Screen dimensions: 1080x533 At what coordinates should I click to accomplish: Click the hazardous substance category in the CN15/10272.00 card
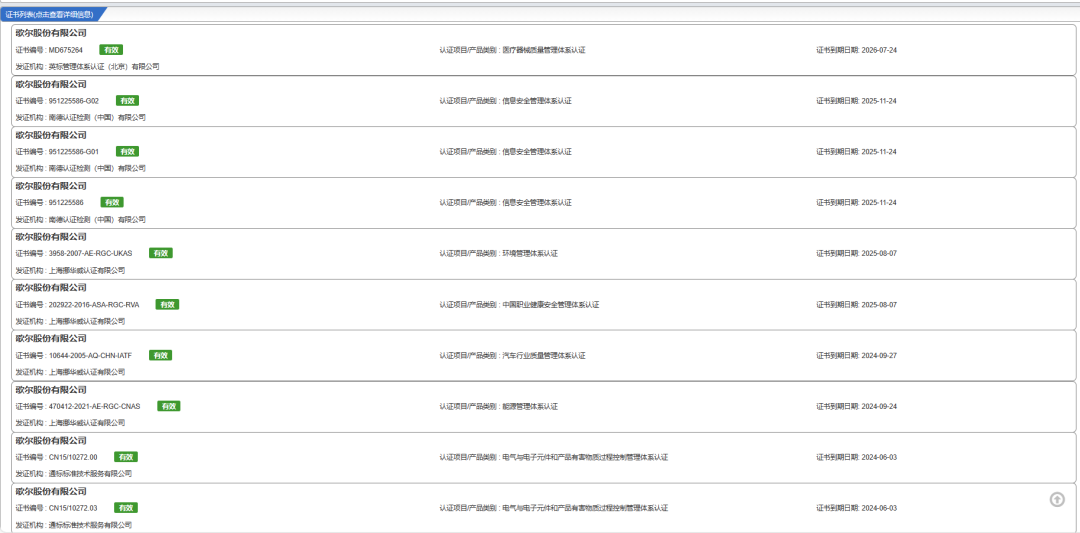[585, 457]
